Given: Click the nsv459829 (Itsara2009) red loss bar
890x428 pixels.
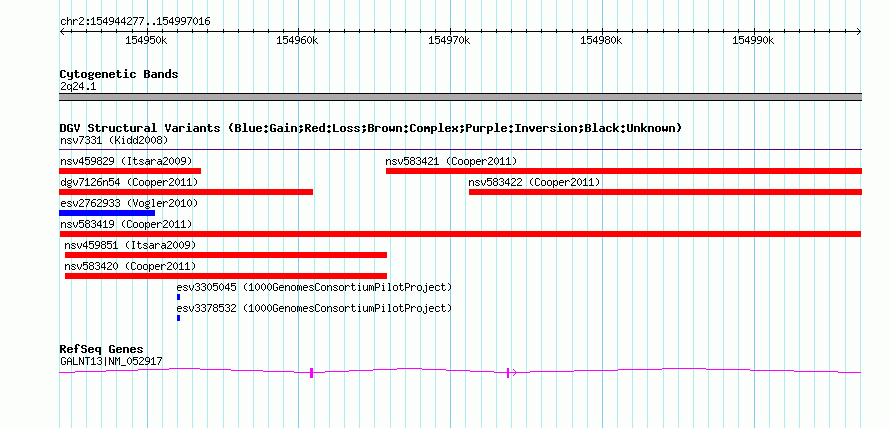Looking at the screenshot, I should 130,171.
